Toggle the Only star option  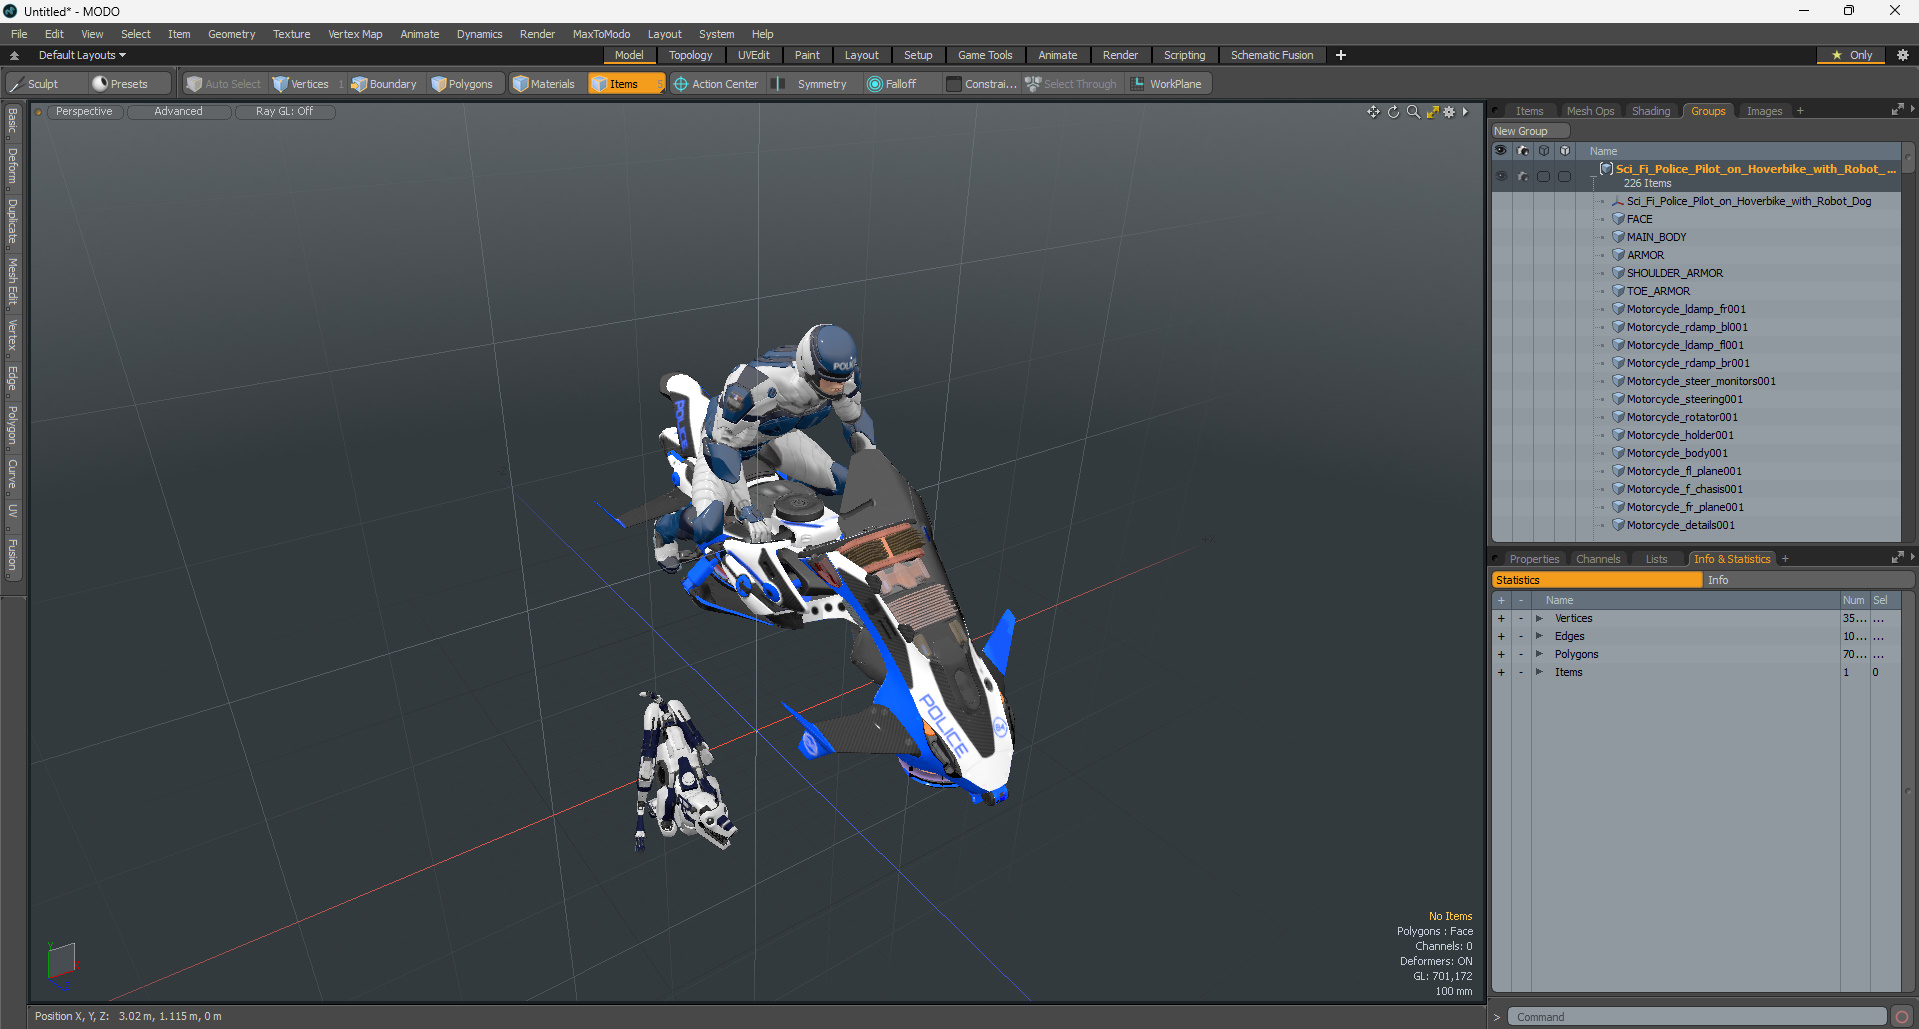[x=1852, y=55]
